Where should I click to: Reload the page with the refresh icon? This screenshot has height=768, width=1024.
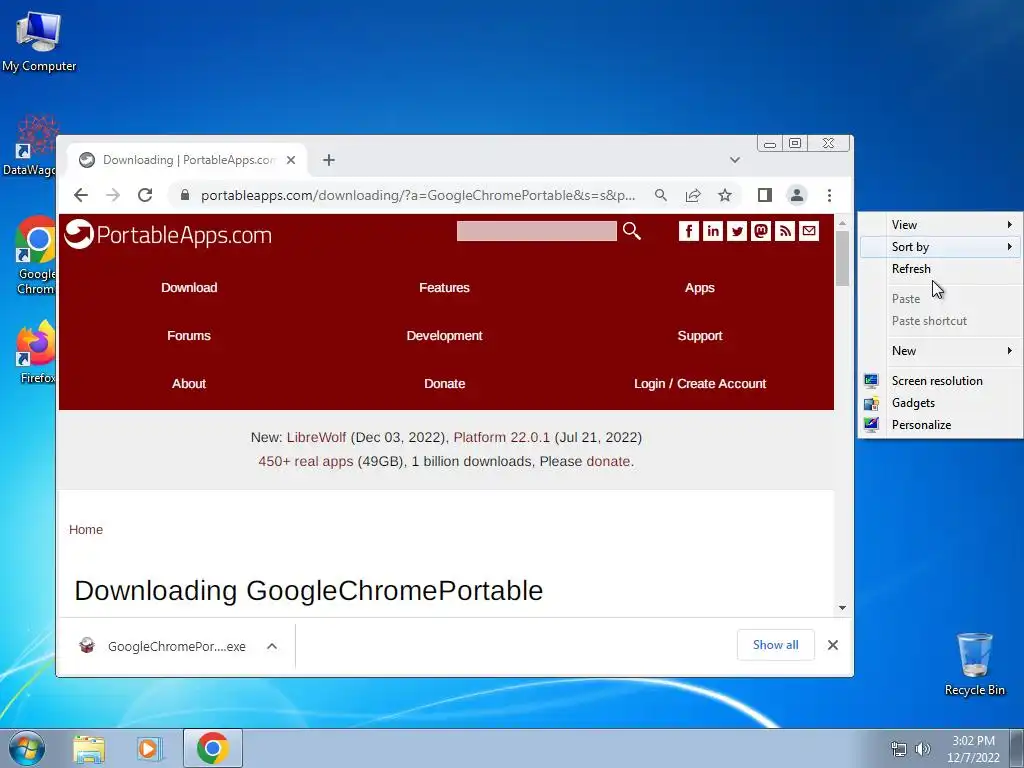click(145, 195)
